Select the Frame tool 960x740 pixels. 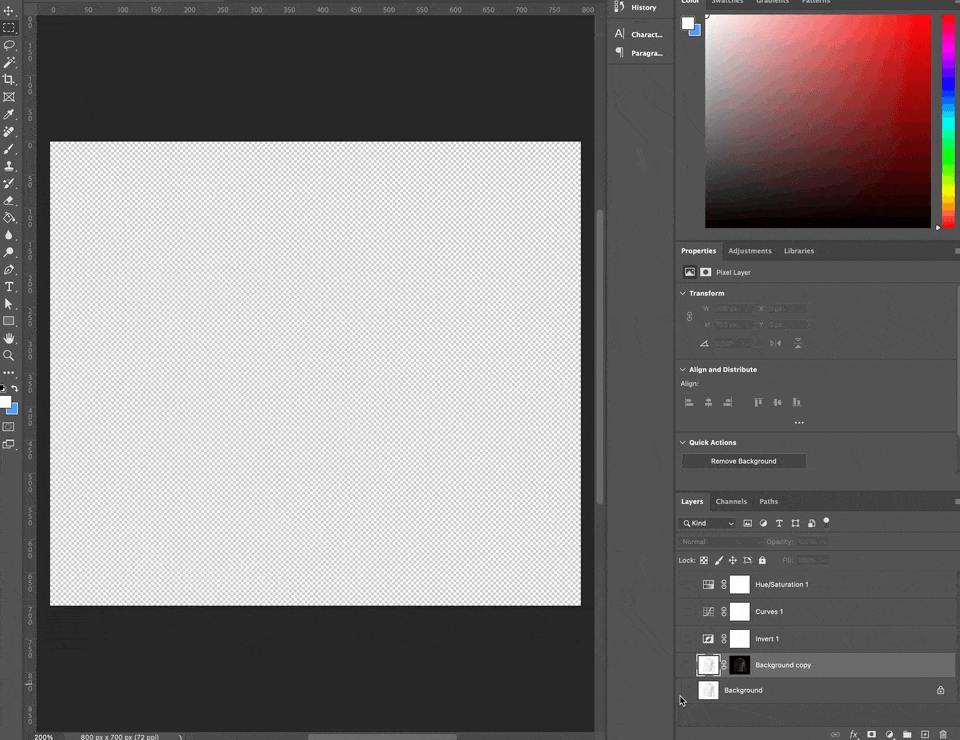pos(9,97)
